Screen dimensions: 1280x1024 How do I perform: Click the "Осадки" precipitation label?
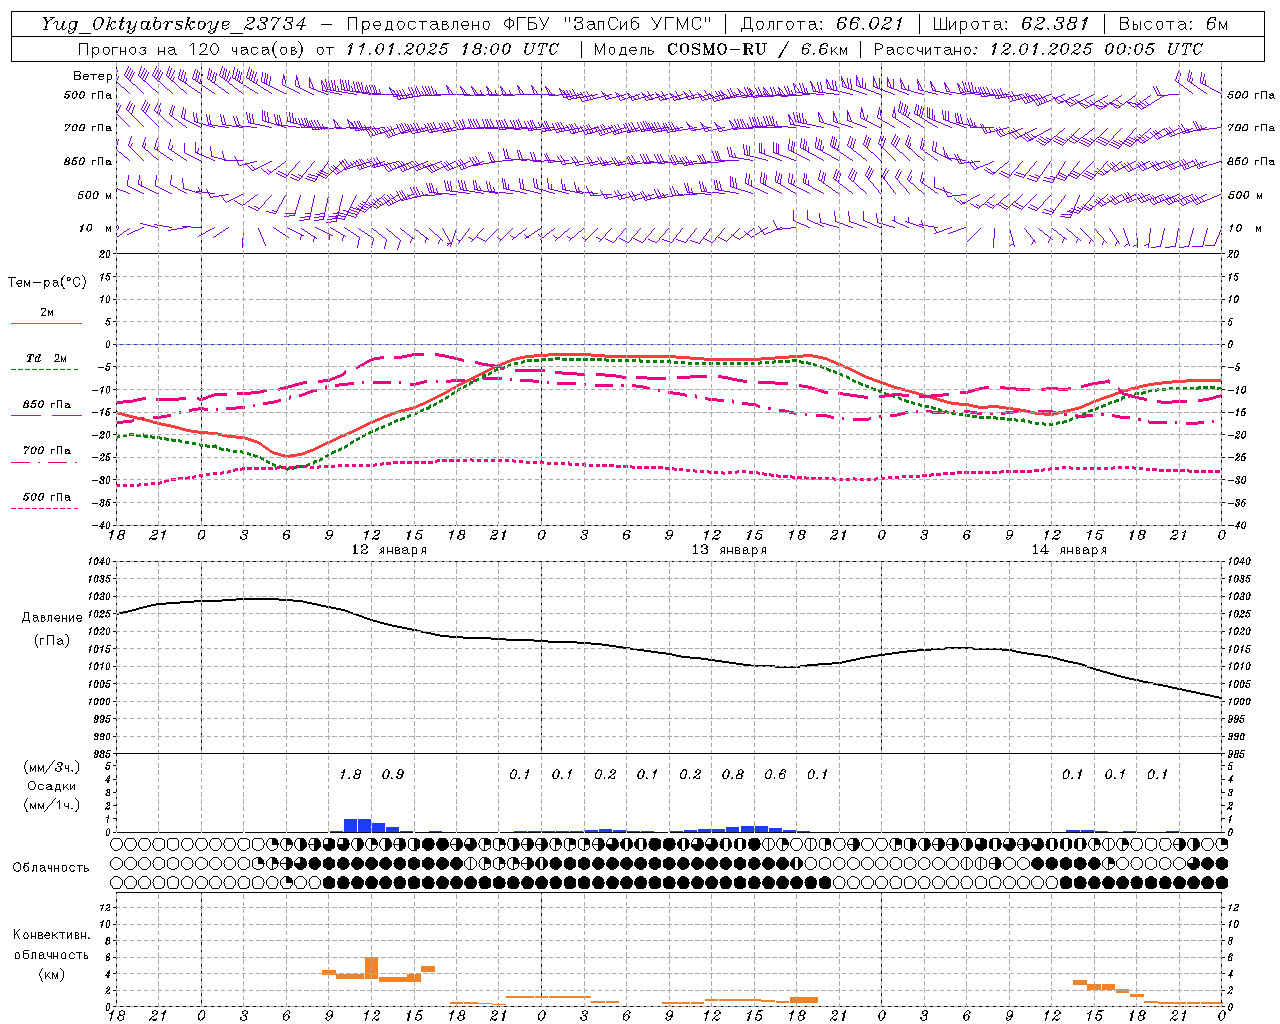[x=52, y=786]
